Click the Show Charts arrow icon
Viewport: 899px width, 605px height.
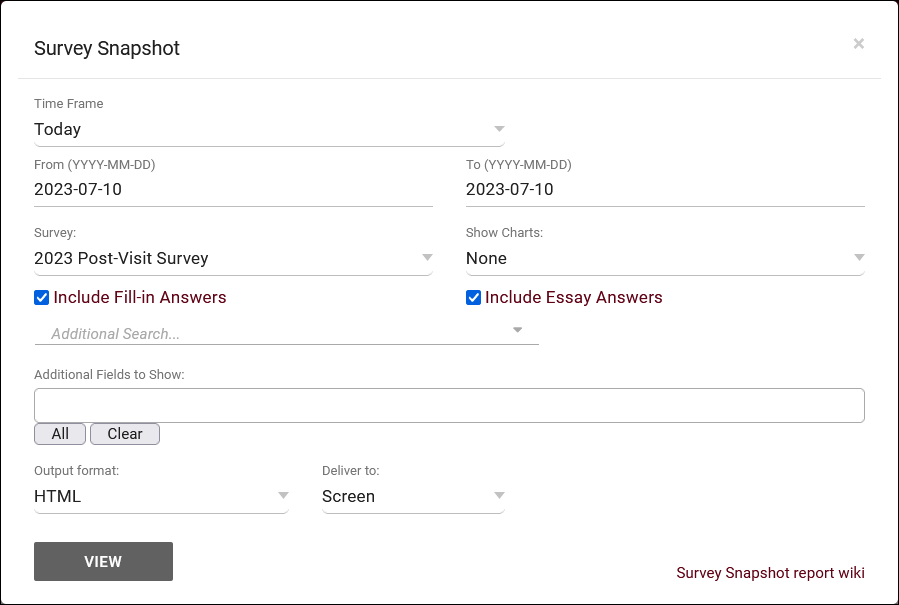click(859, 258)
